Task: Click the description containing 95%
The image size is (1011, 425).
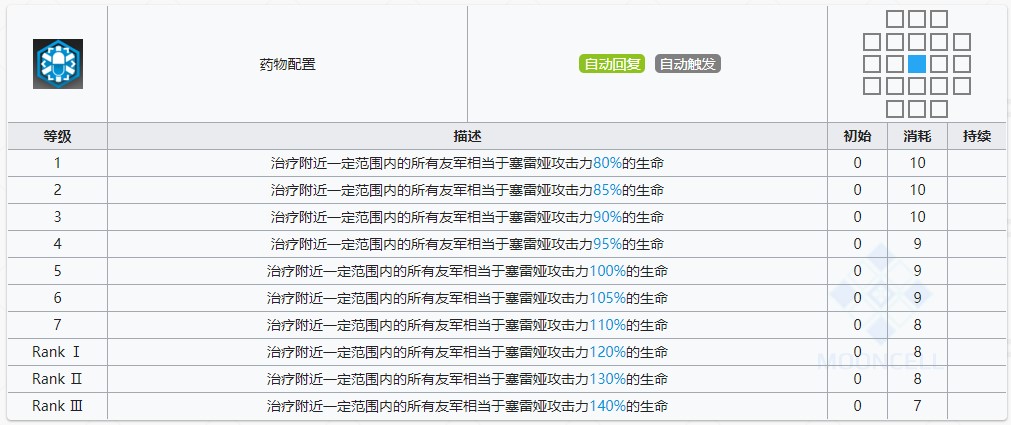Action: tap(467, 244)
